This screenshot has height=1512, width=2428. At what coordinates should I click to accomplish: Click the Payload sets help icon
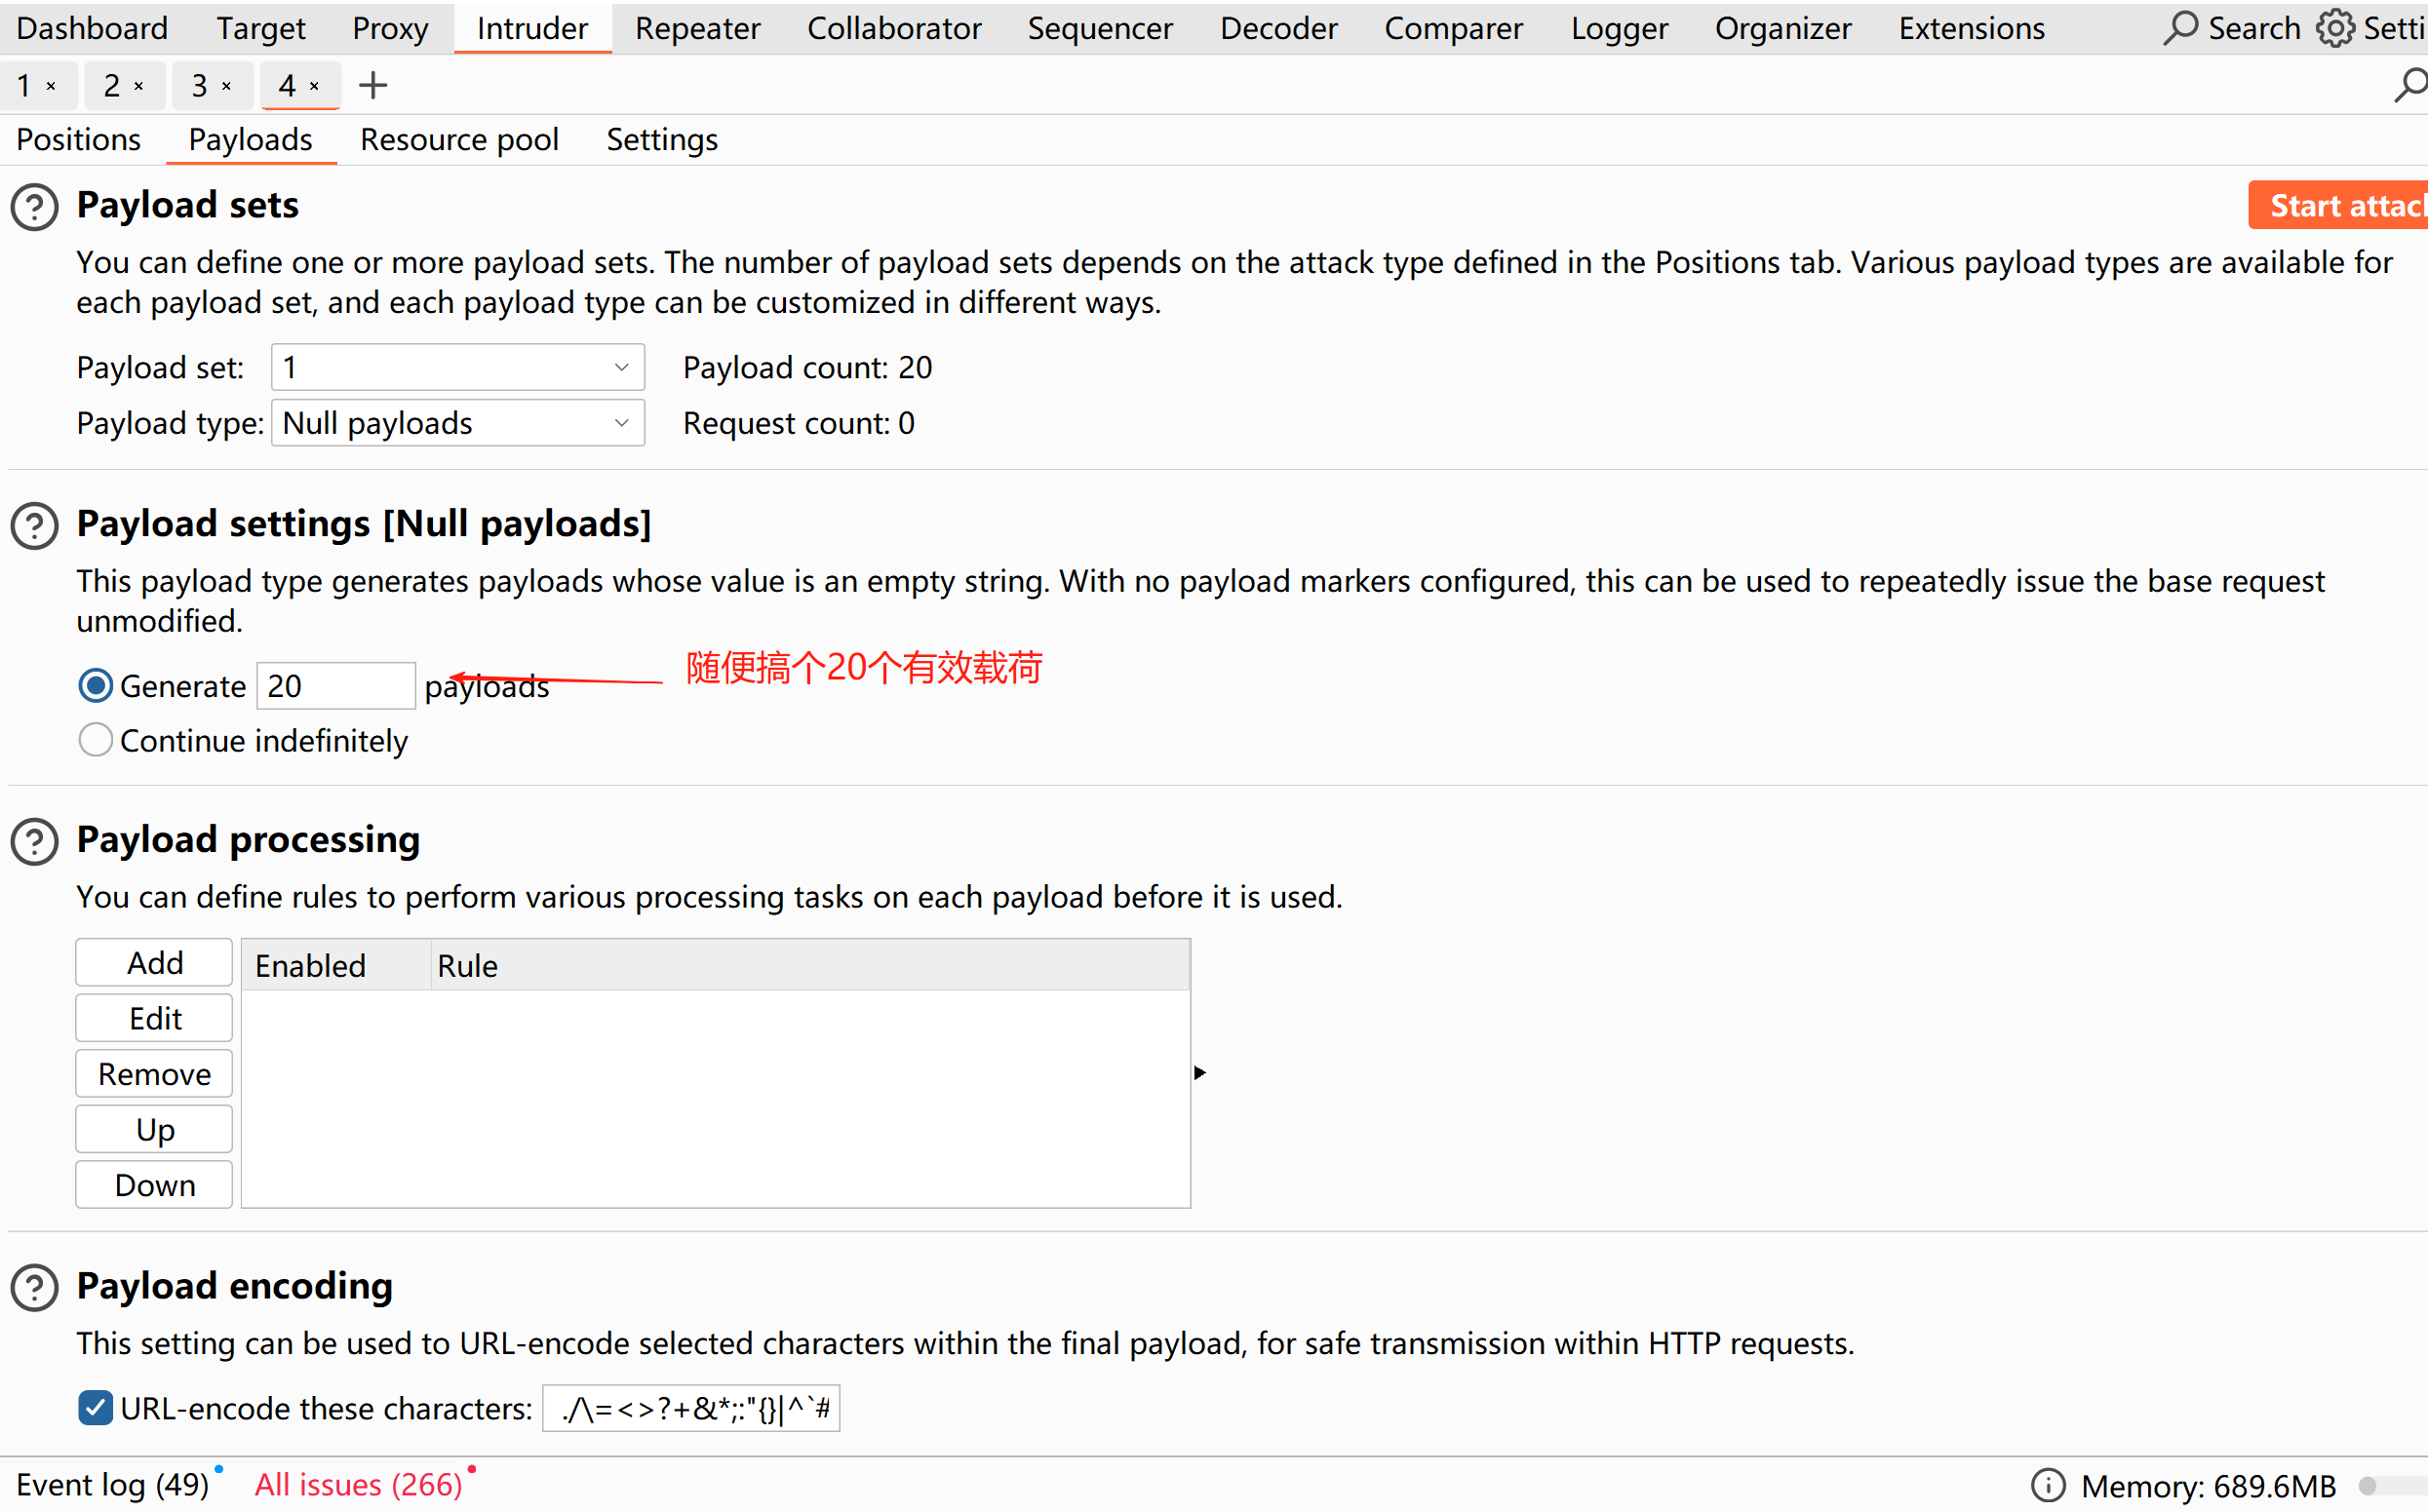pos(35,207)
